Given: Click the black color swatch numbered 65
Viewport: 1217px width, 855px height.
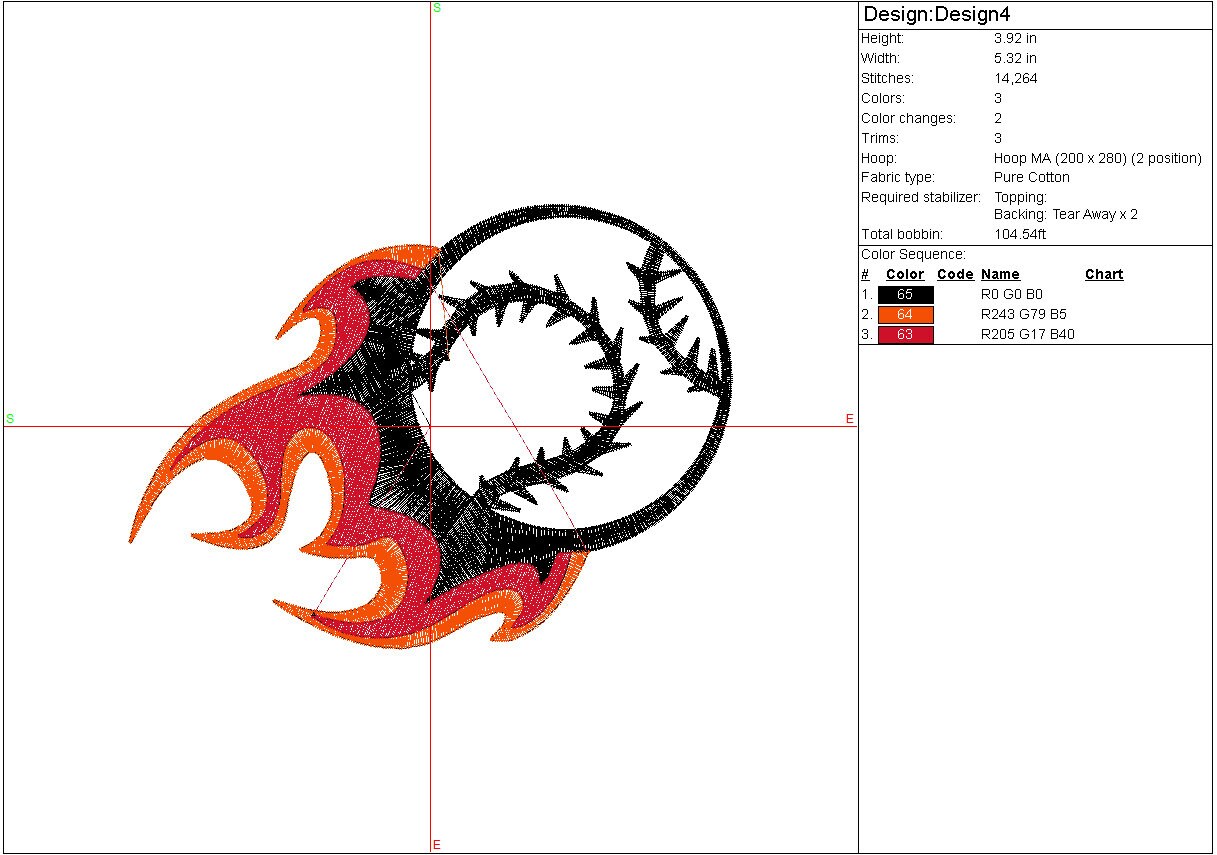Looking at the screenshot, I should click(905, 295).
